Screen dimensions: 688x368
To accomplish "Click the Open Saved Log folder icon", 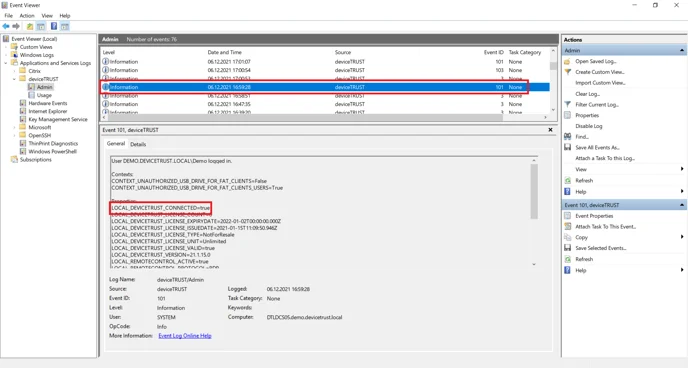I will pyautogui.click(x=567, y=61).
